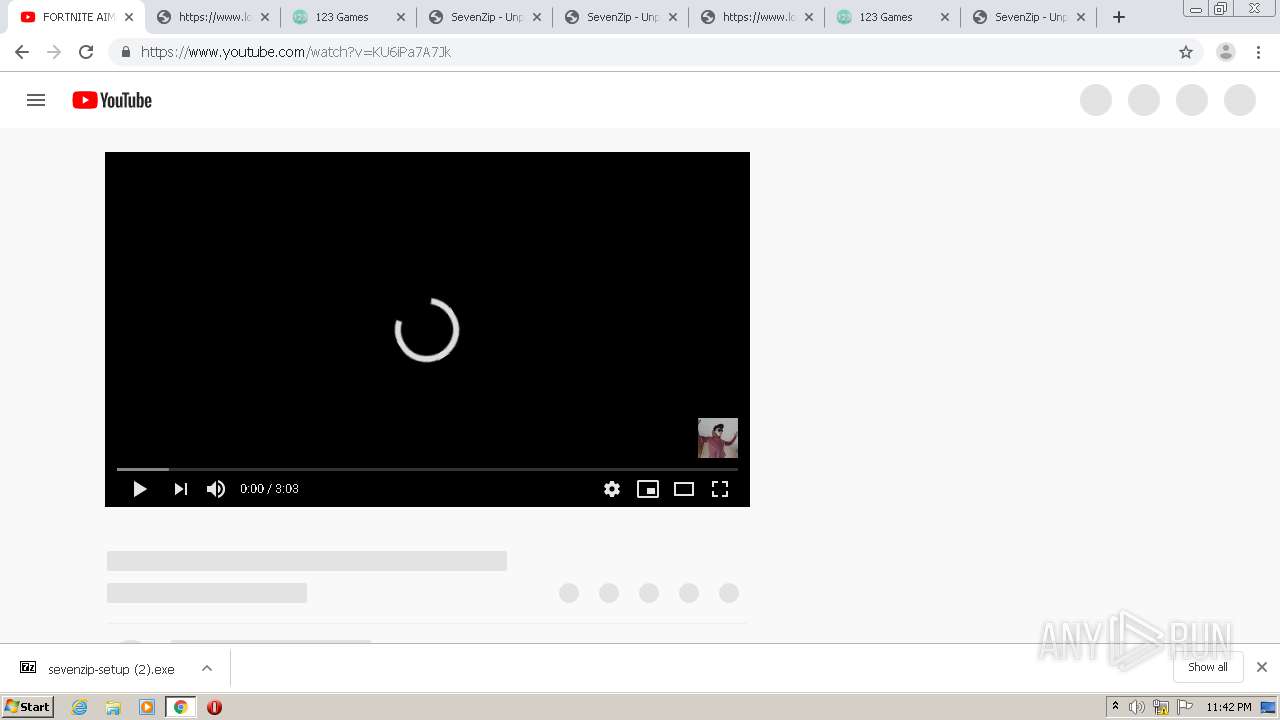Open a new browser tab
The width and height of the screenshot is (1280, 720).
pos(1119,17)
